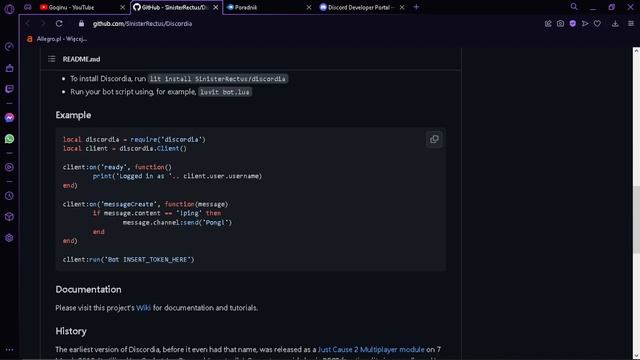This screenshot has width=640, height=360.
Task: Click the local discordia require line
Action: pos(134,140)
